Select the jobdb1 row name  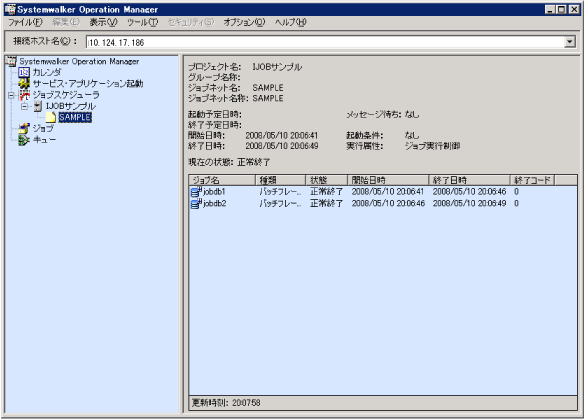coord(214,192)
